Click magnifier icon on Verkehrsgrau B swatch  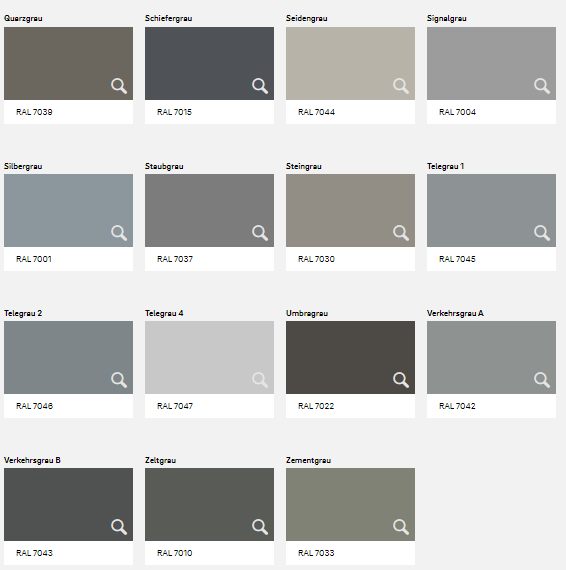click(x=119, y=527)
